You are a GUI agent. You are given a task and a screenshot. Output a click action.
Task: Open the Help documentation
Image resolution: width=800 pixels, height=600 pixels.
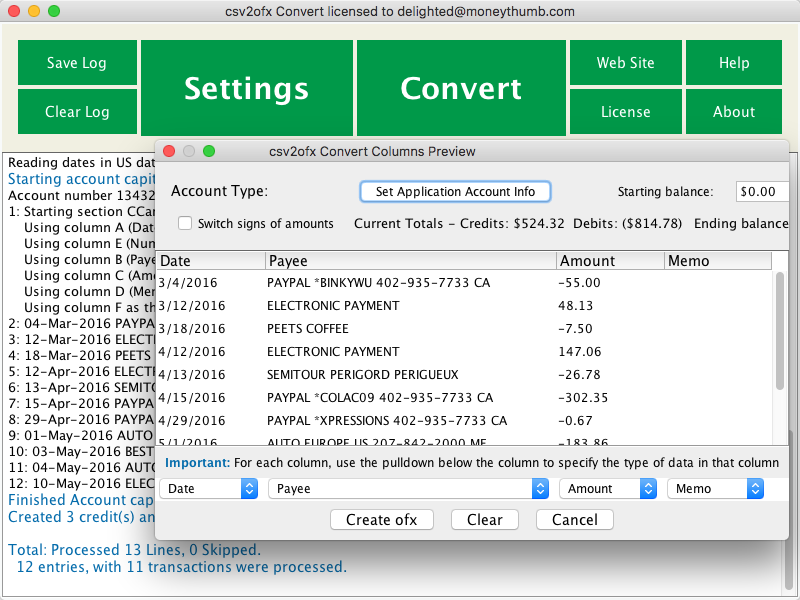point(733,62)
